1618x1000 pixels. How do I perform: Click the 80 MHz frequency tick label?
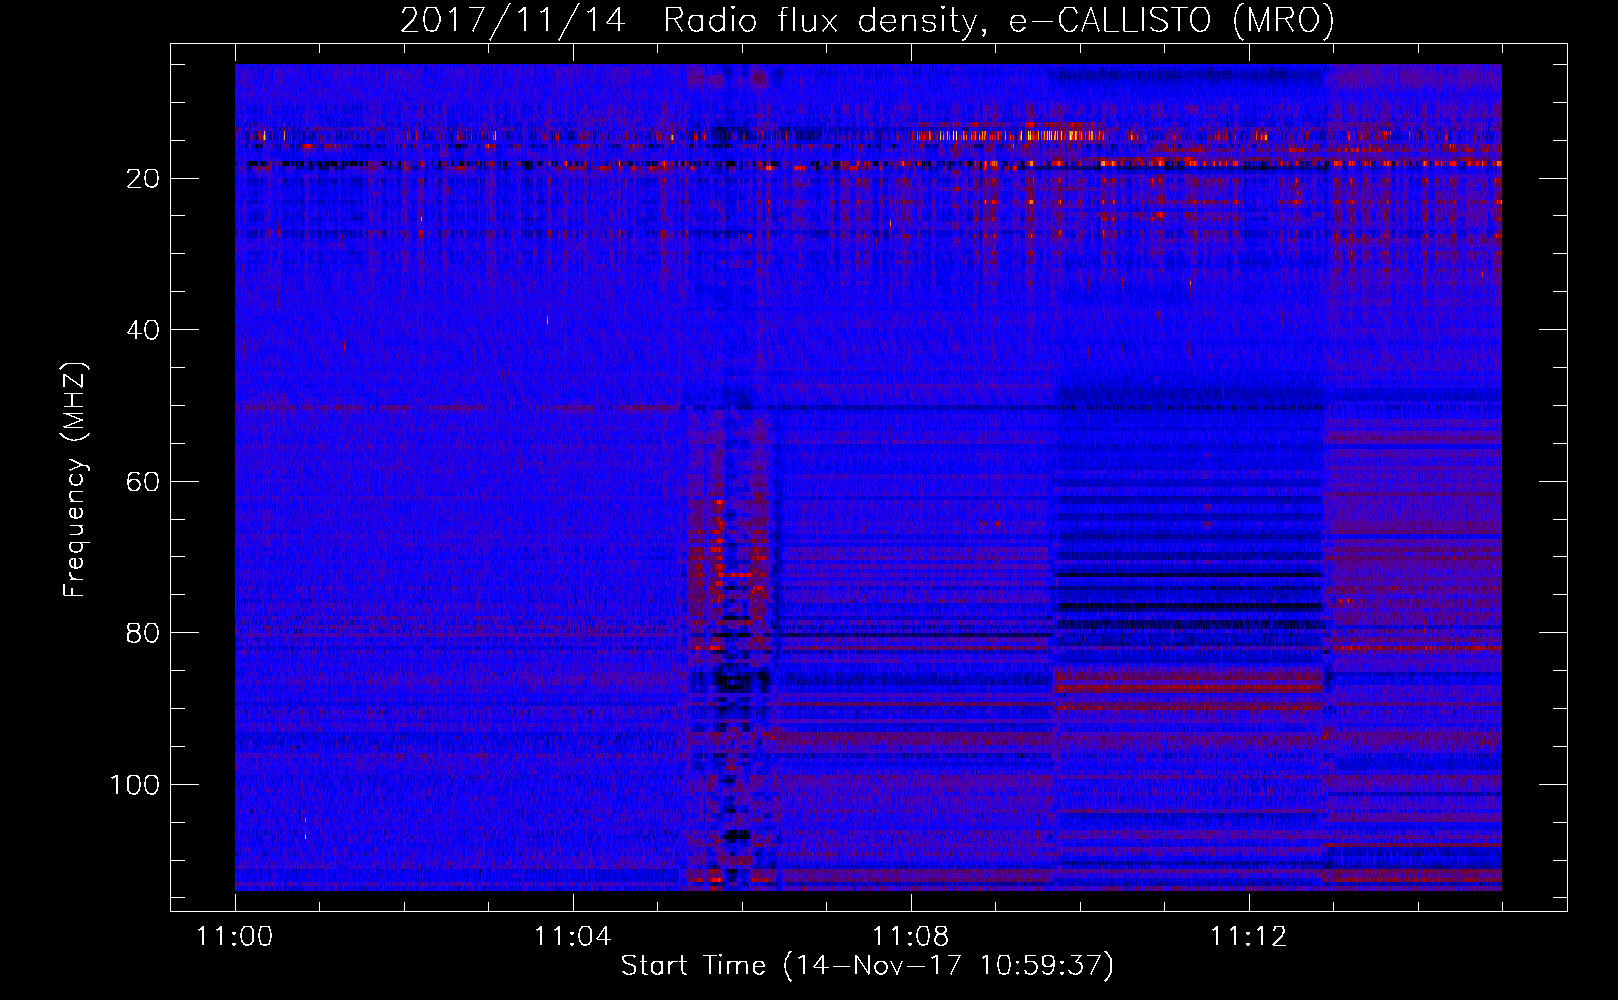coord(144,633)
